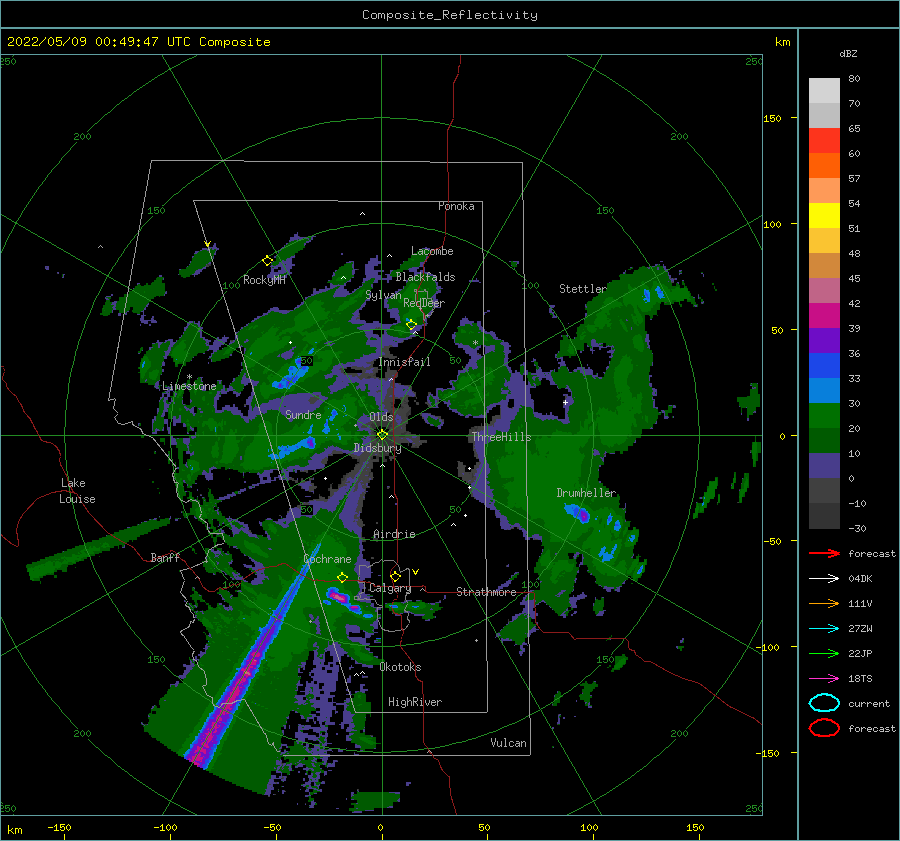Select the cyan 27ZW arrow icon
This screenshot has height=841, width=900.
824,629
